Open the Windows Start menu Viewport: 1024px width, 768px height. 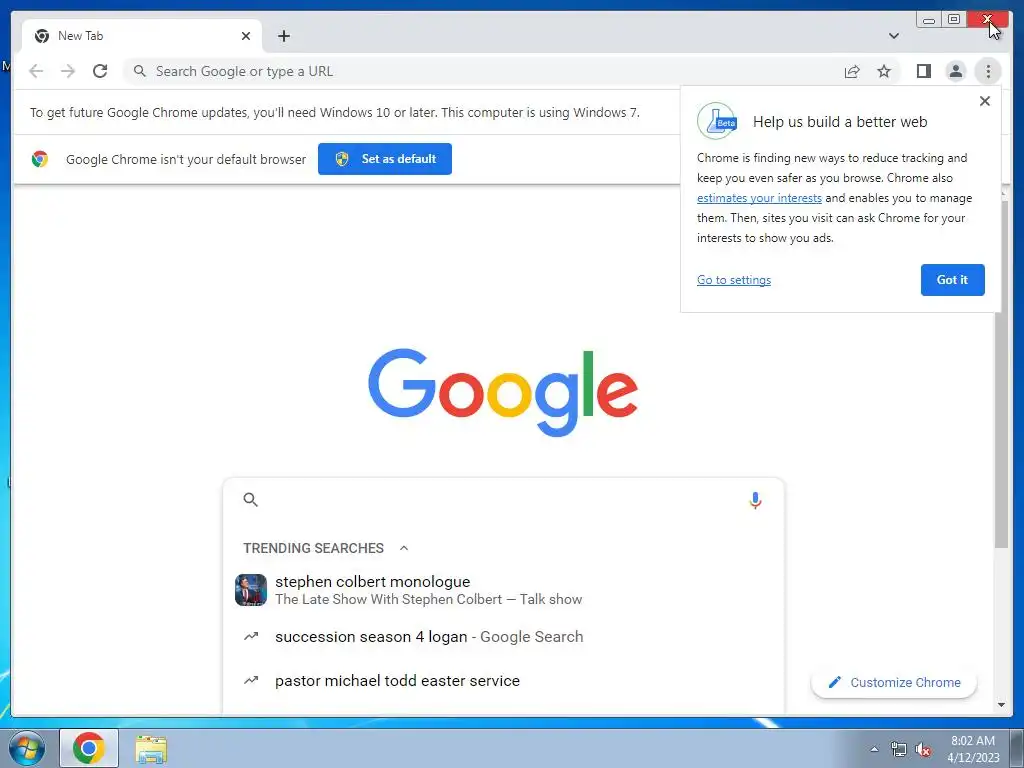26,748
